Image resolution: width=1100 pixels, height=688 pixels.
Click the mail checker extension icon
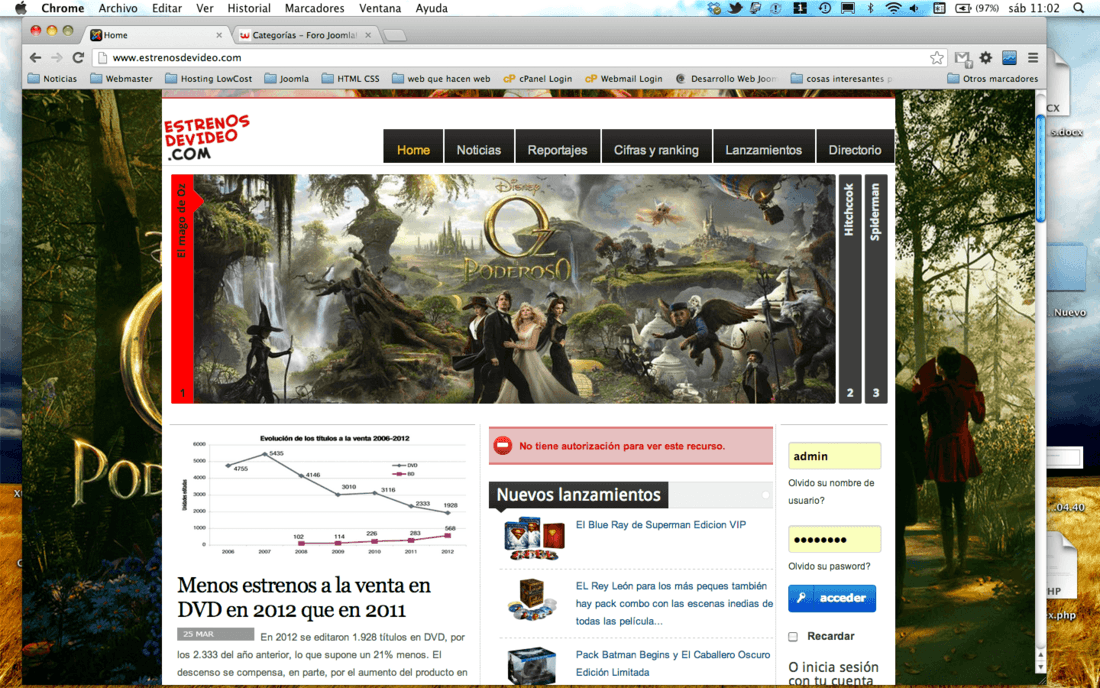962,58
